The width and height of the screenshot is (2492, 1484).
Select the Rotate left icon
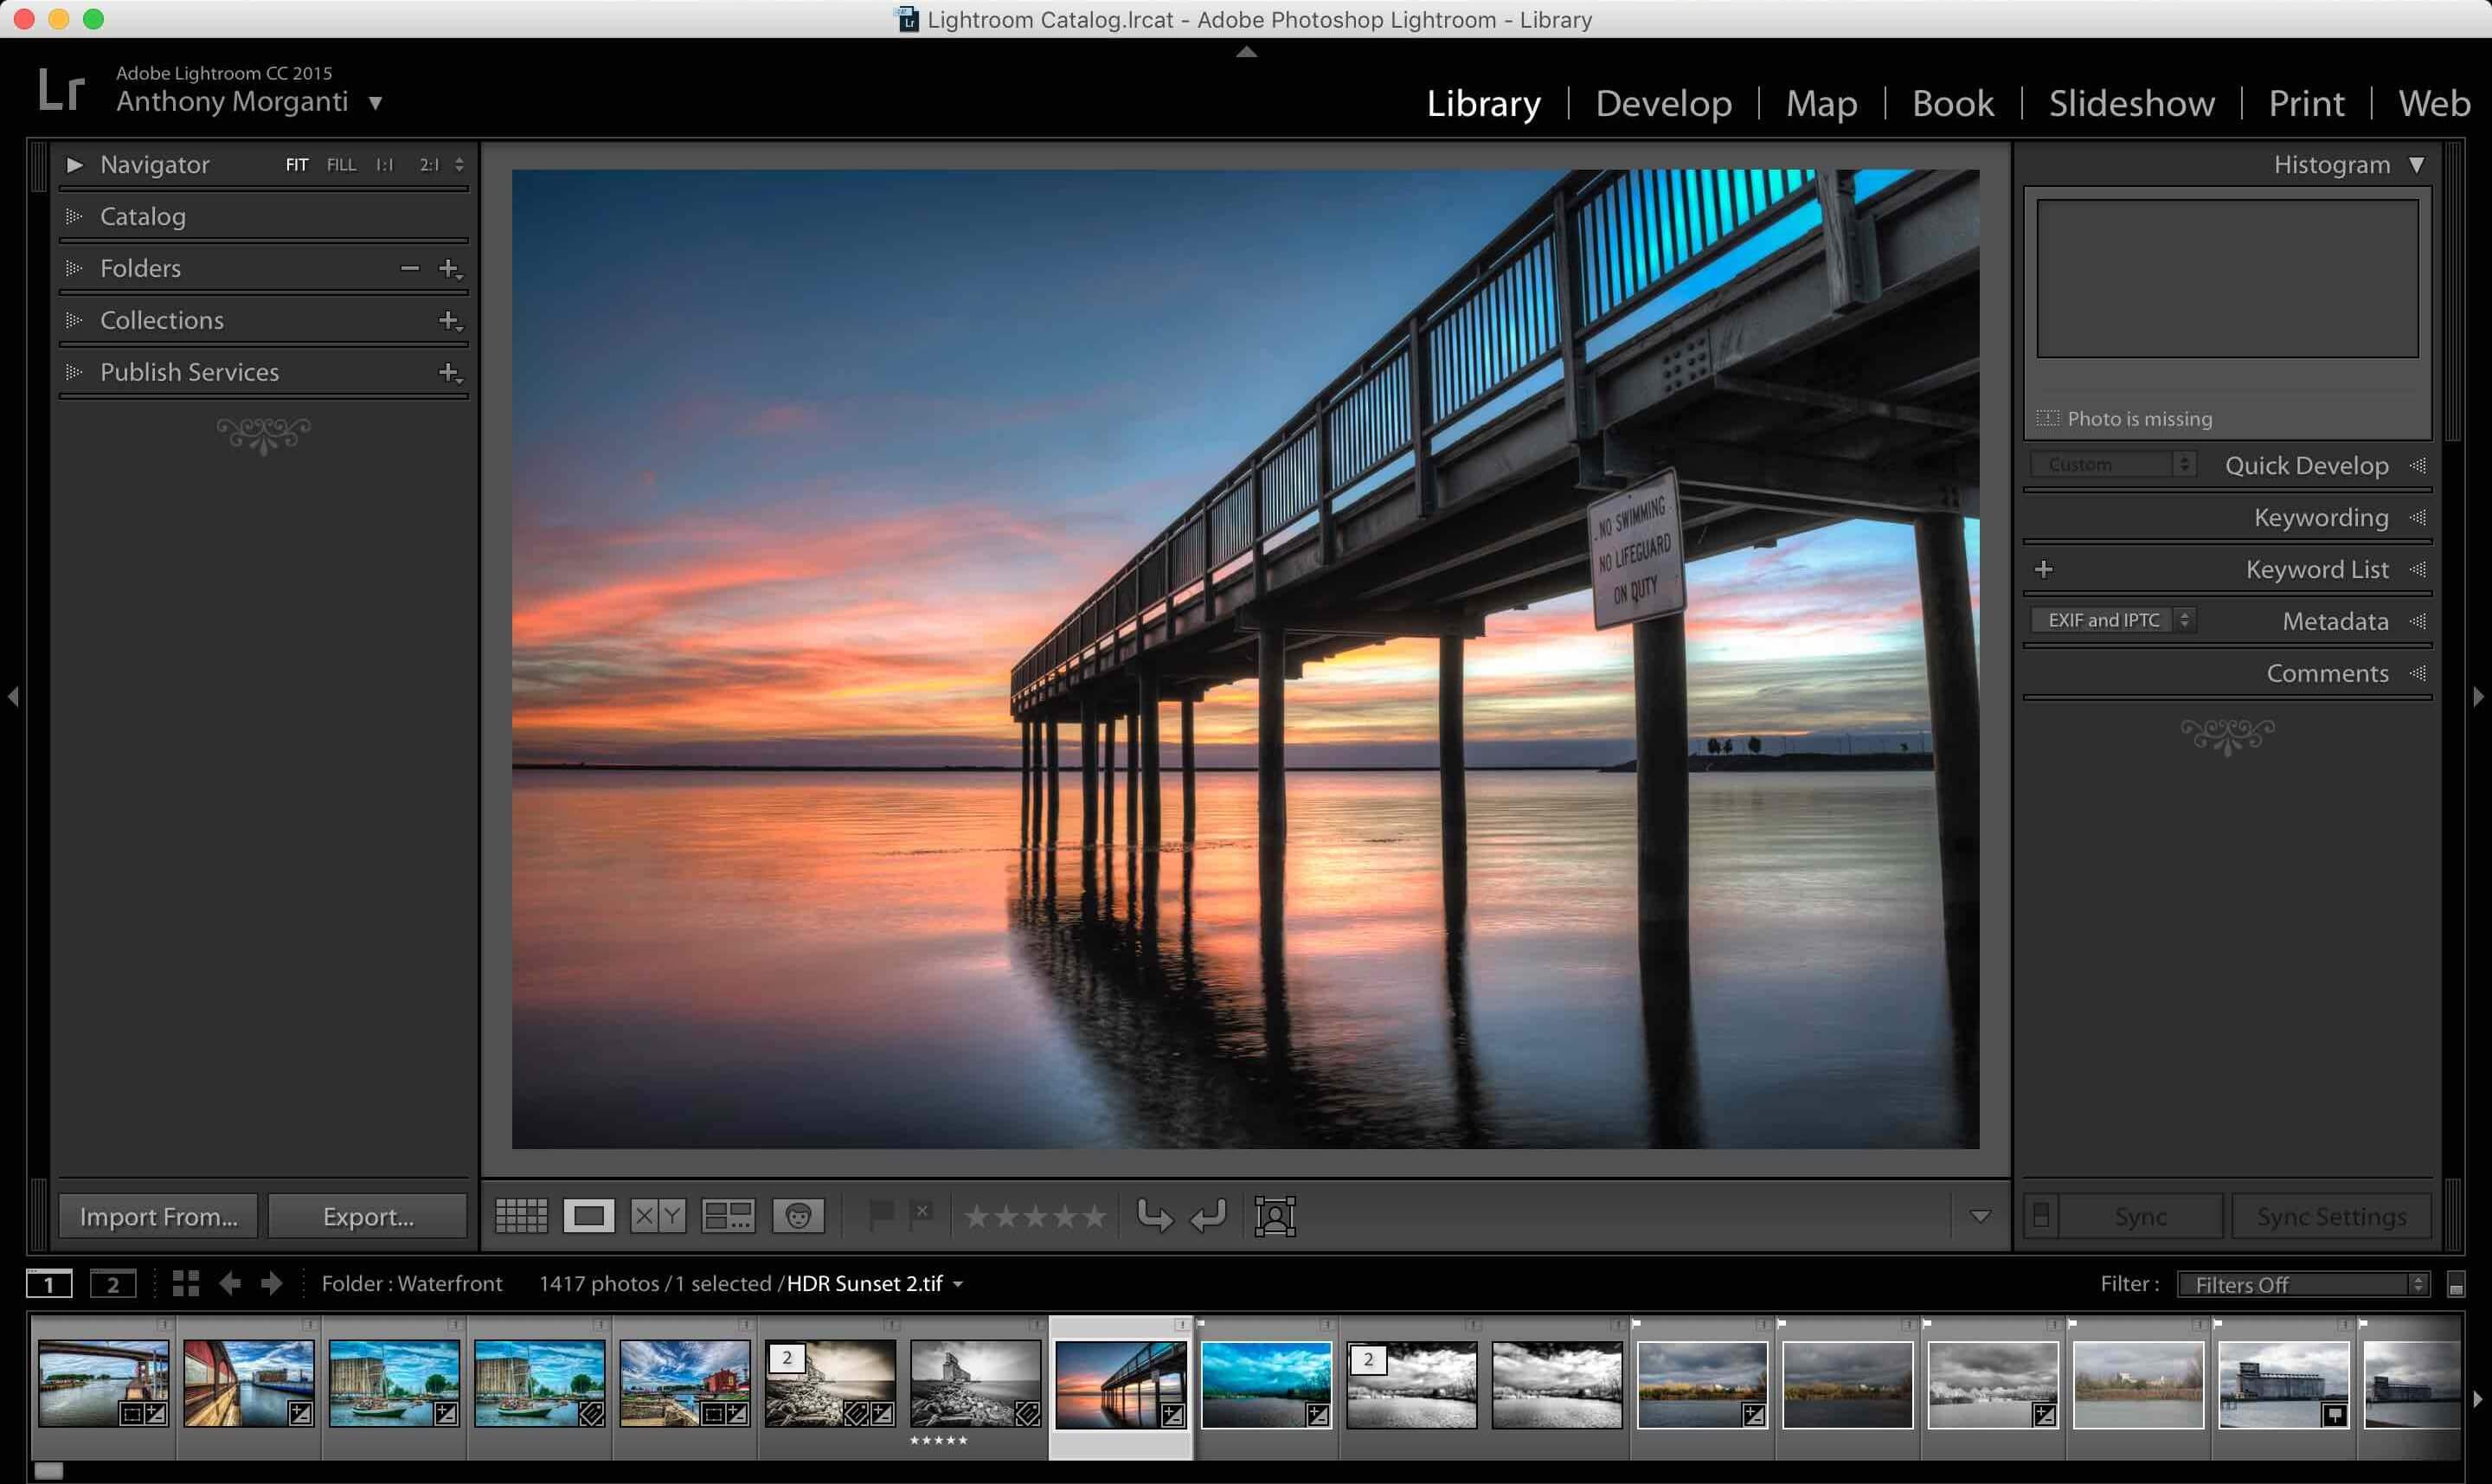[x=1206, y=1217]
